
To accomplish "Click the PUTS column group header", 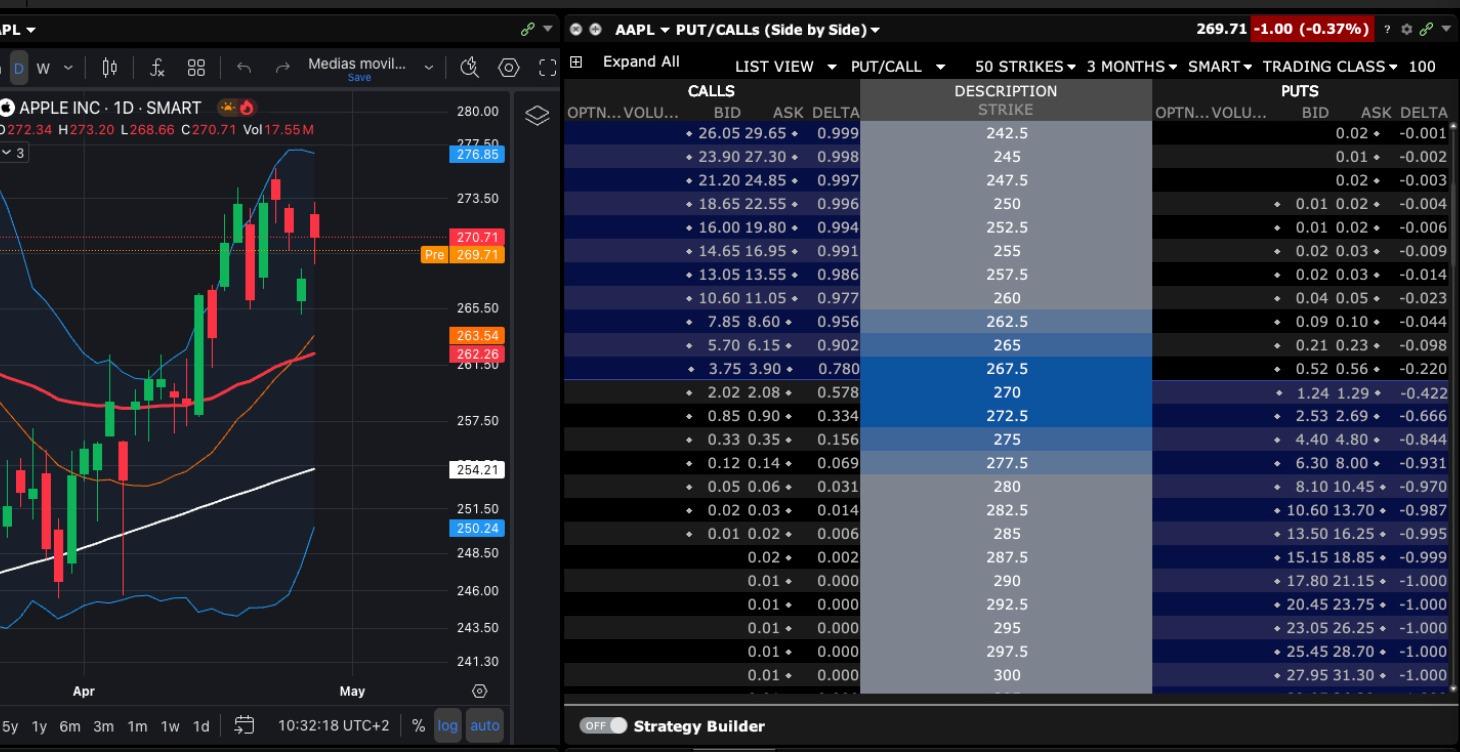I will pos(1300,91).
